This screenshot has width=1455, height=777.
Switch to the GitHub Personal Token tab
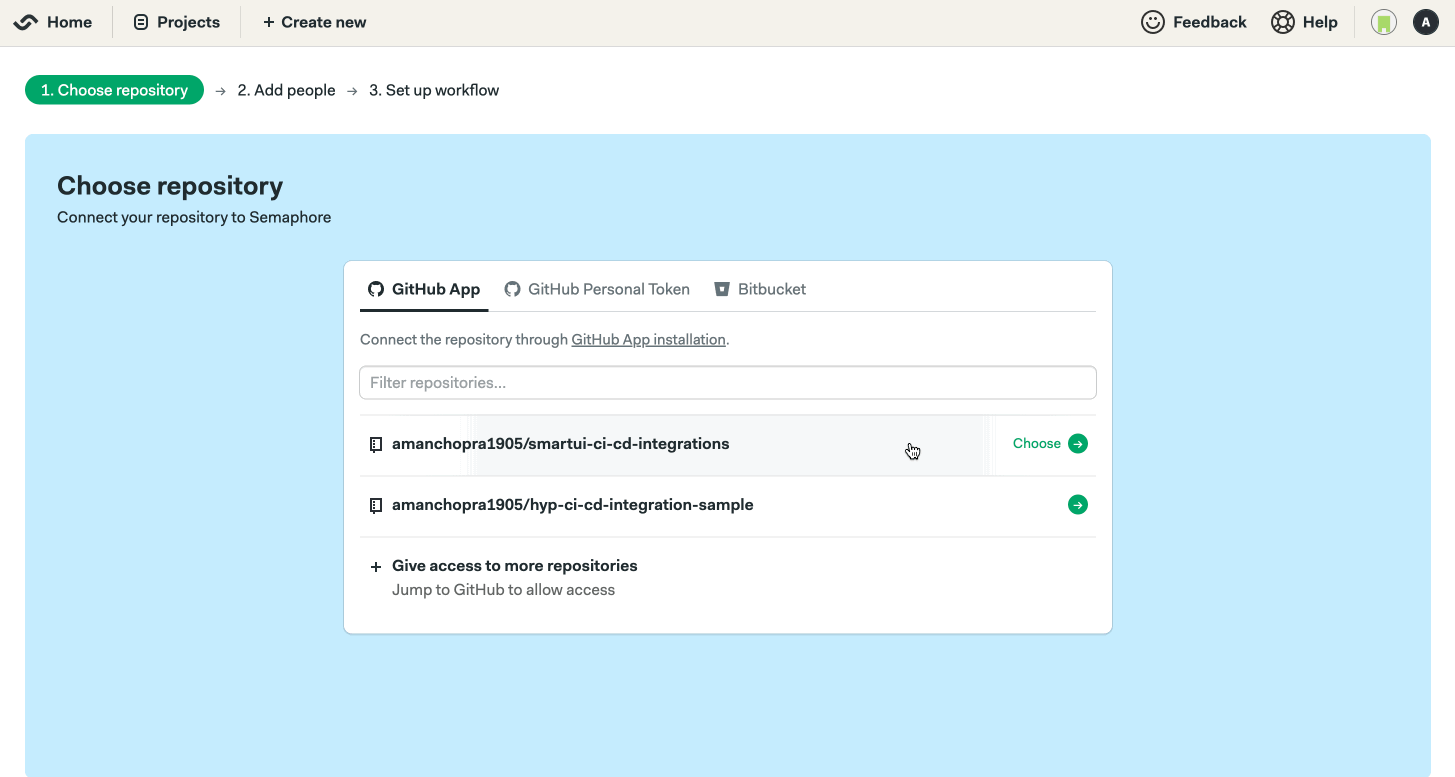tap(597, 289)
